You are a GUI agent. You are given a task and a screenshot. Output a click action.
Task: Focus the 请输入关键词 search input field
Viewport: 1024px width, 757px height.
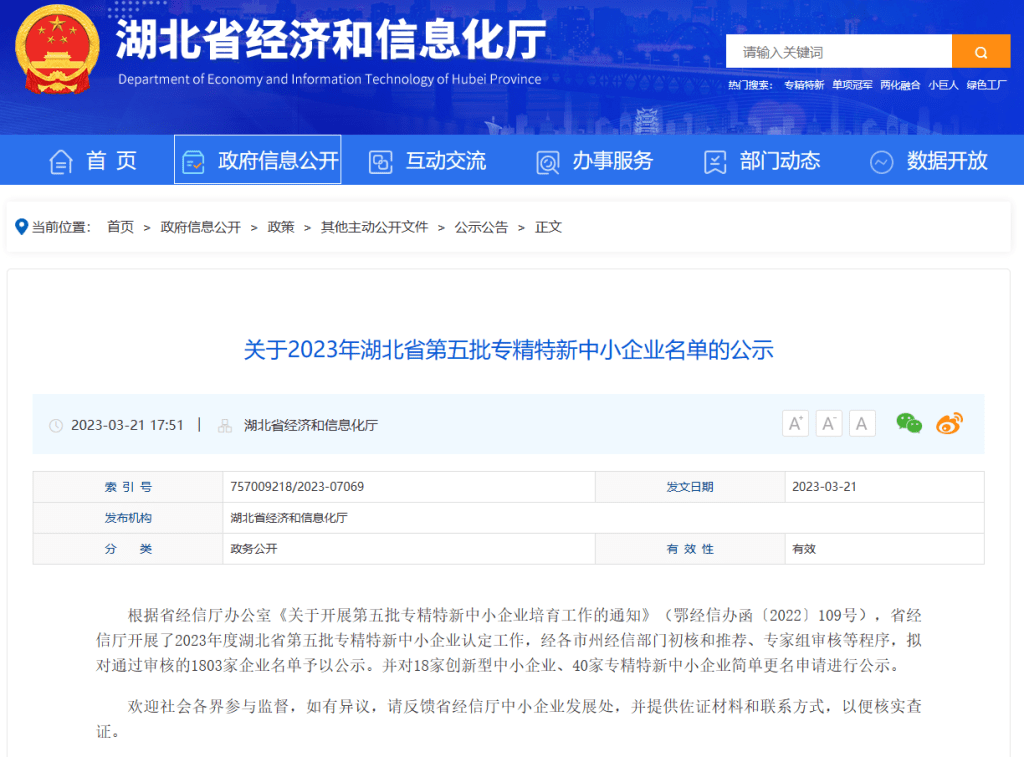(838, 52)
